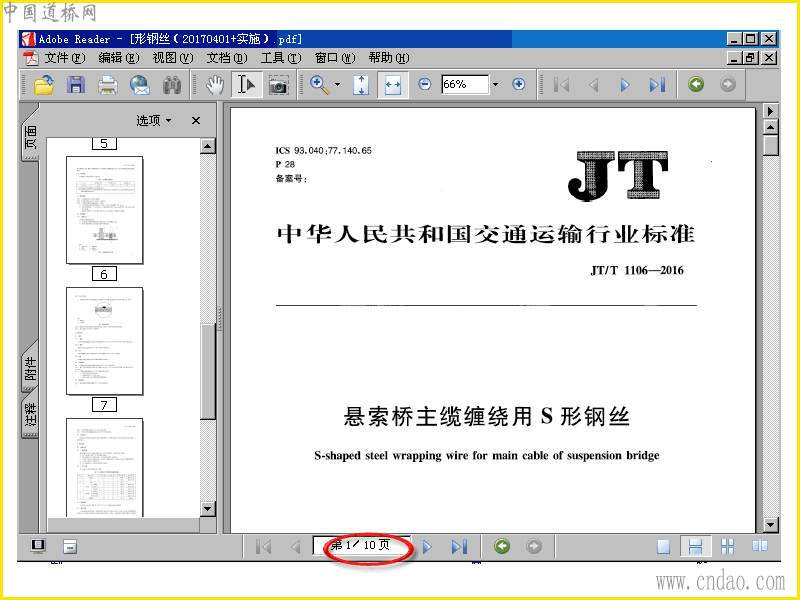The width and height of the screenshot is (800, 600).
Task: Open the 文件(F) menu
Action: (65, 58)
